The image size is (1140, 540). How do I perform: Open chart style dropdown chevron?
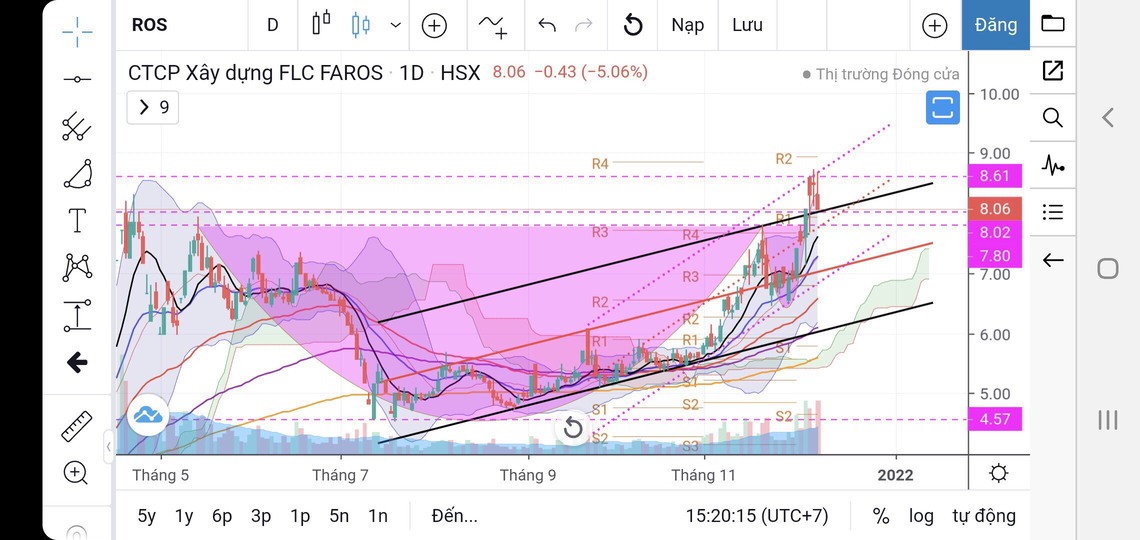pos(396,25)
